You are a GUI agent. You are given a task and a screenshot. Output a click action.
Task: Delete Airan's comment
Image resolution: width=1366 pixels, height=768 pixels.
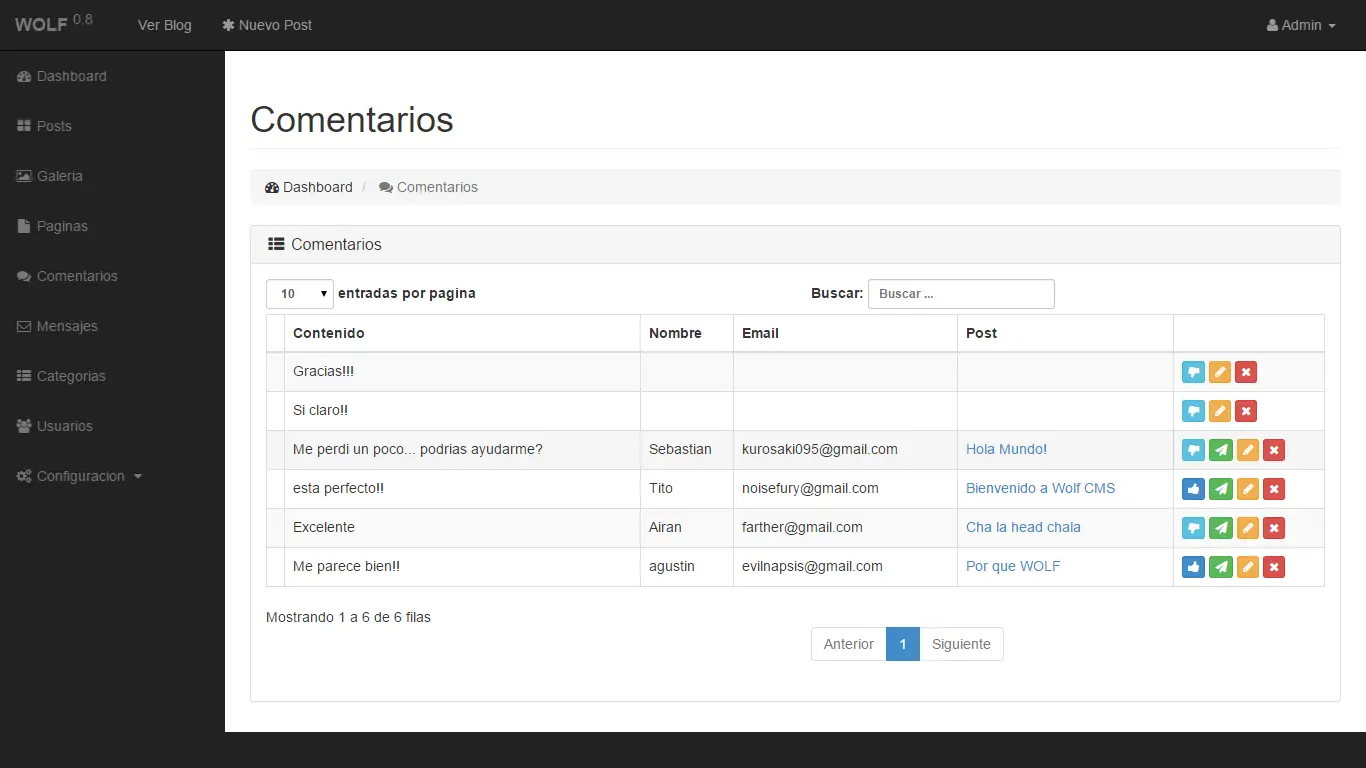coord(1274,528)
